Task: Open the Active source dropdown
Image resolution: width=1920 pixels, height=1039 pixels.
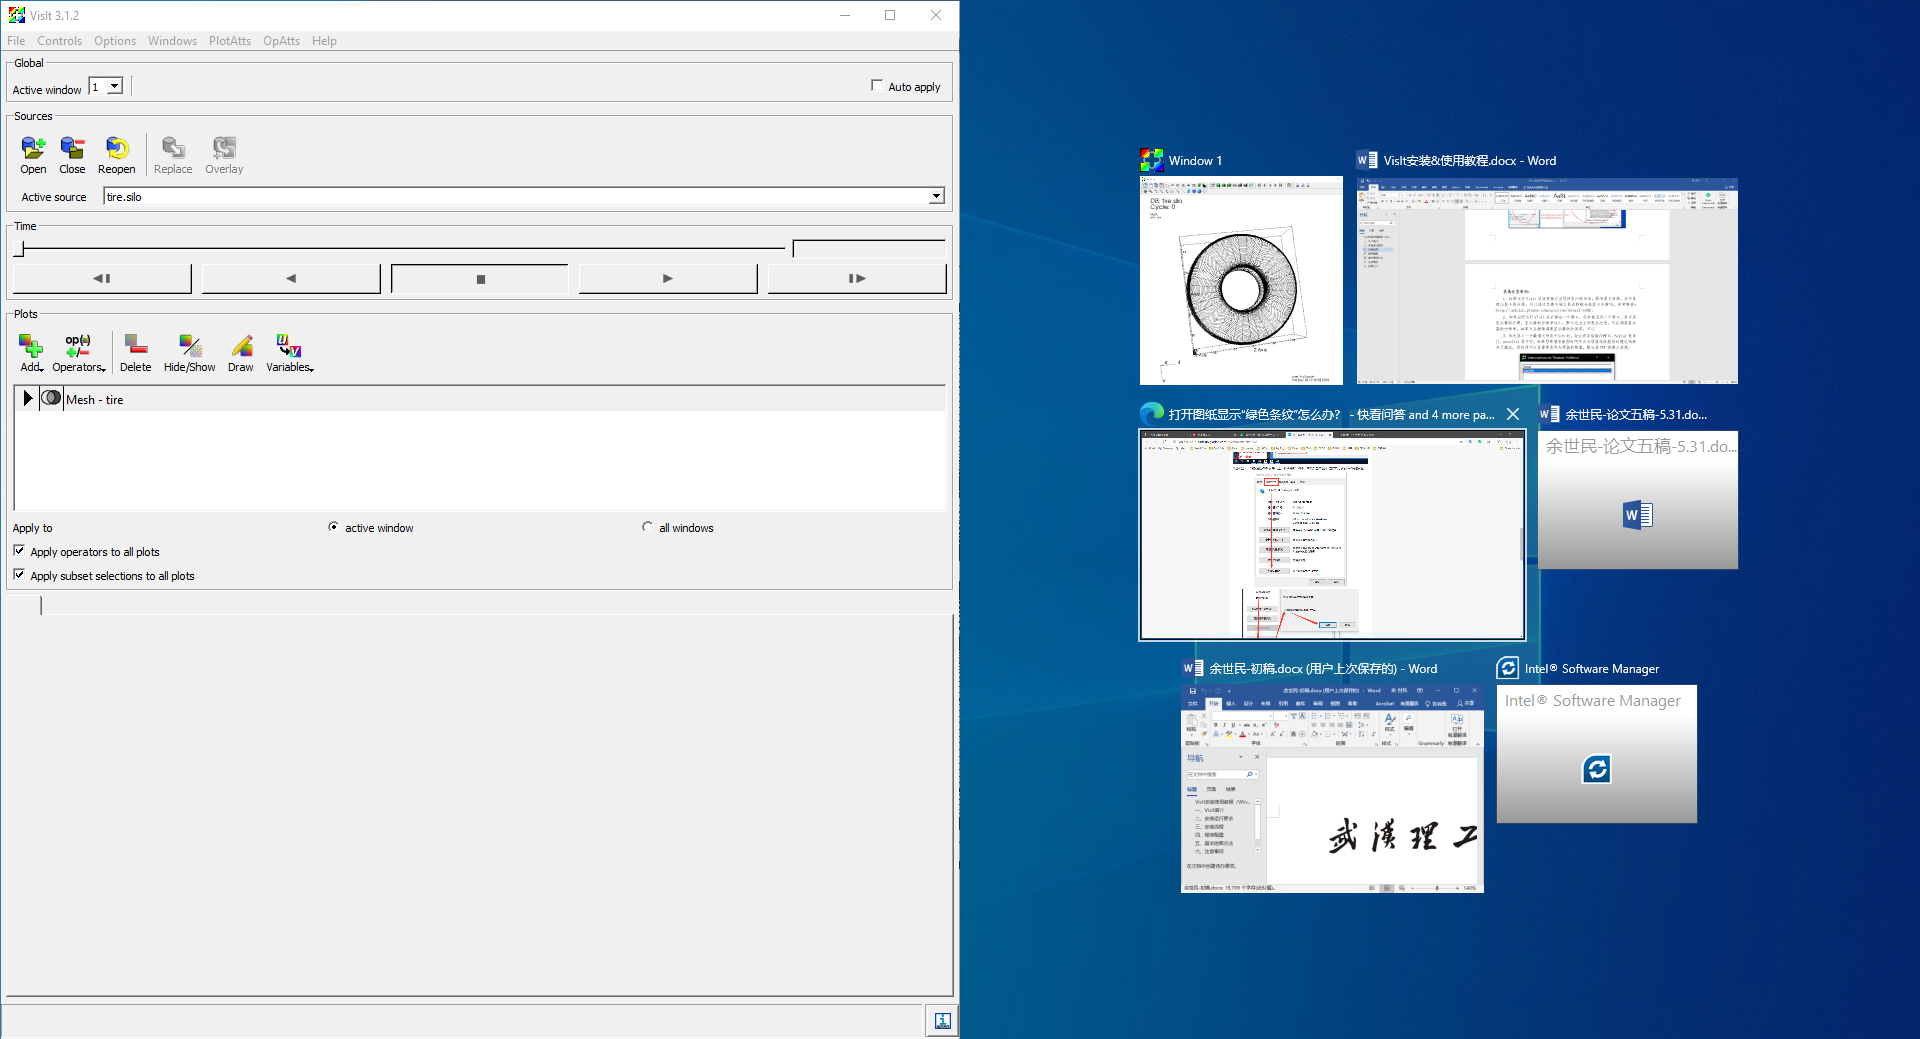Action: pyautogui.click(x=936, y=196)
